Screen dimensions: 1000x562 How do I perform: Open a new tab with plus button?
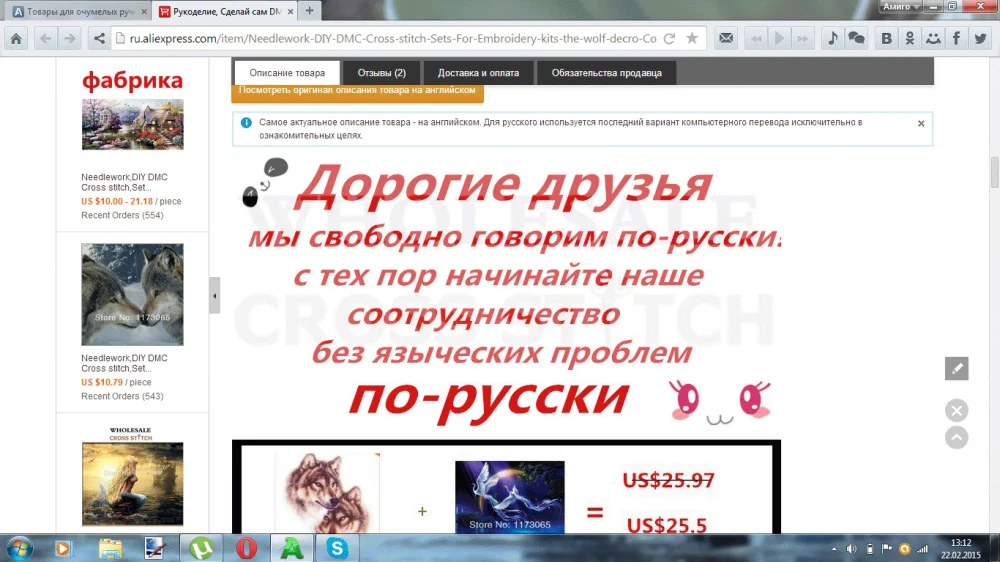309,10
